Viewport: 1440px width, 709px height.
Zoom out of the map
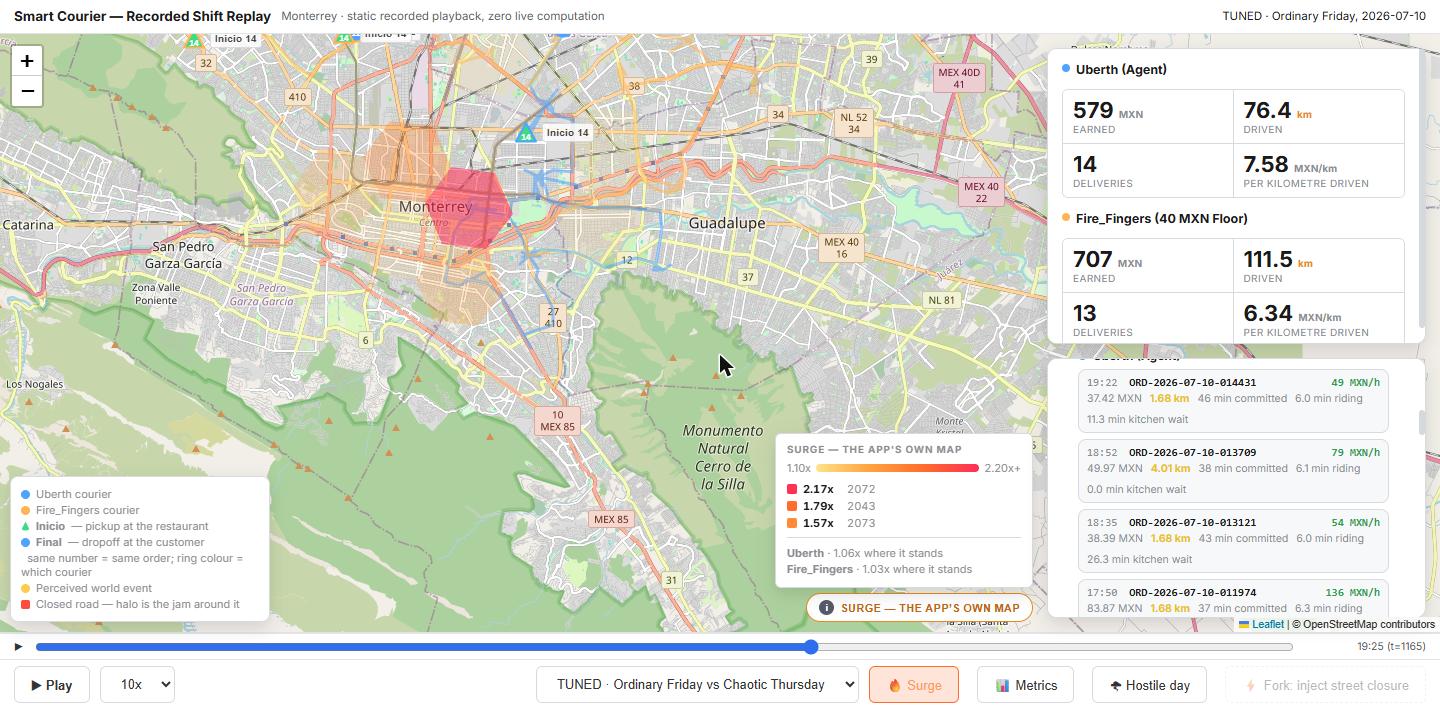tap(27, 91)
